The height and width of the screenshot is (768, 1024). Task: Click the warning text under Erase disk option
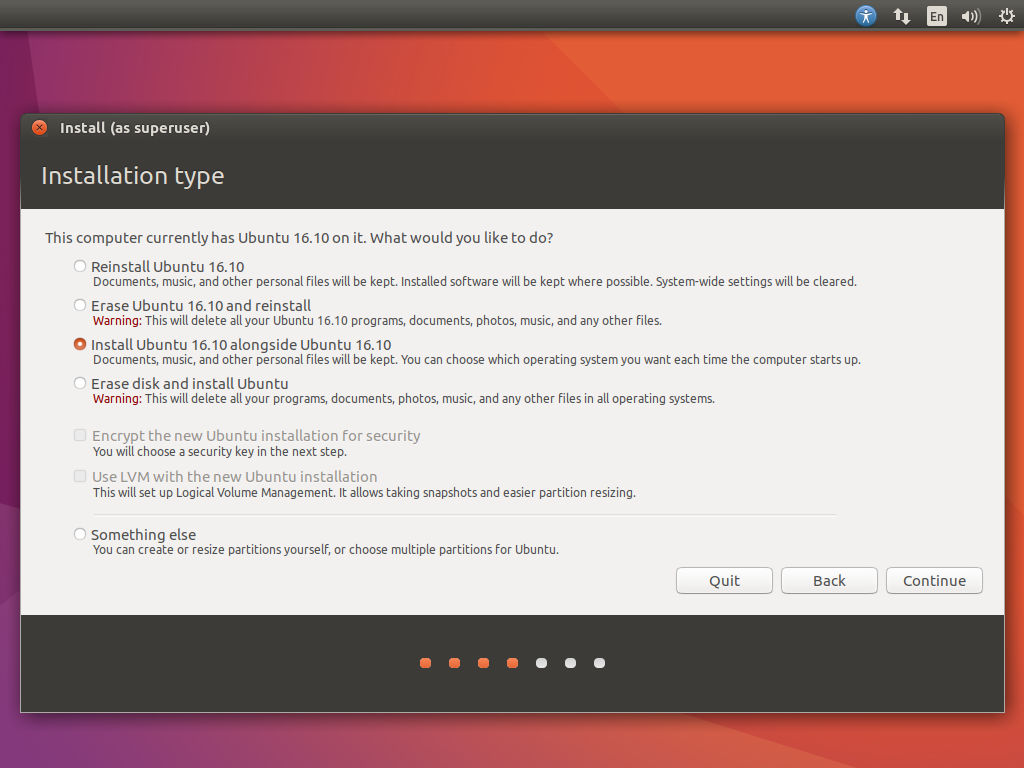coord(404,399)
